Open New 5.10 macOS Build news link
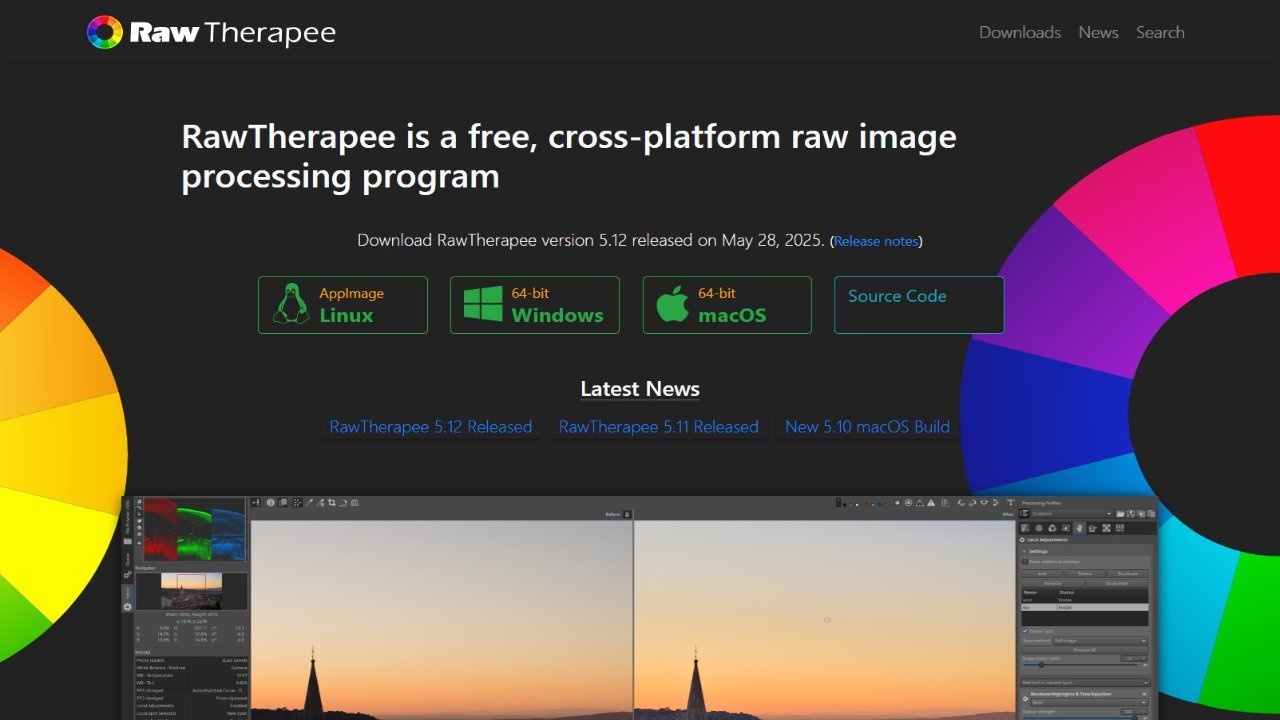Viewport: 1280px width, 720px height. (x=868, y=427)
